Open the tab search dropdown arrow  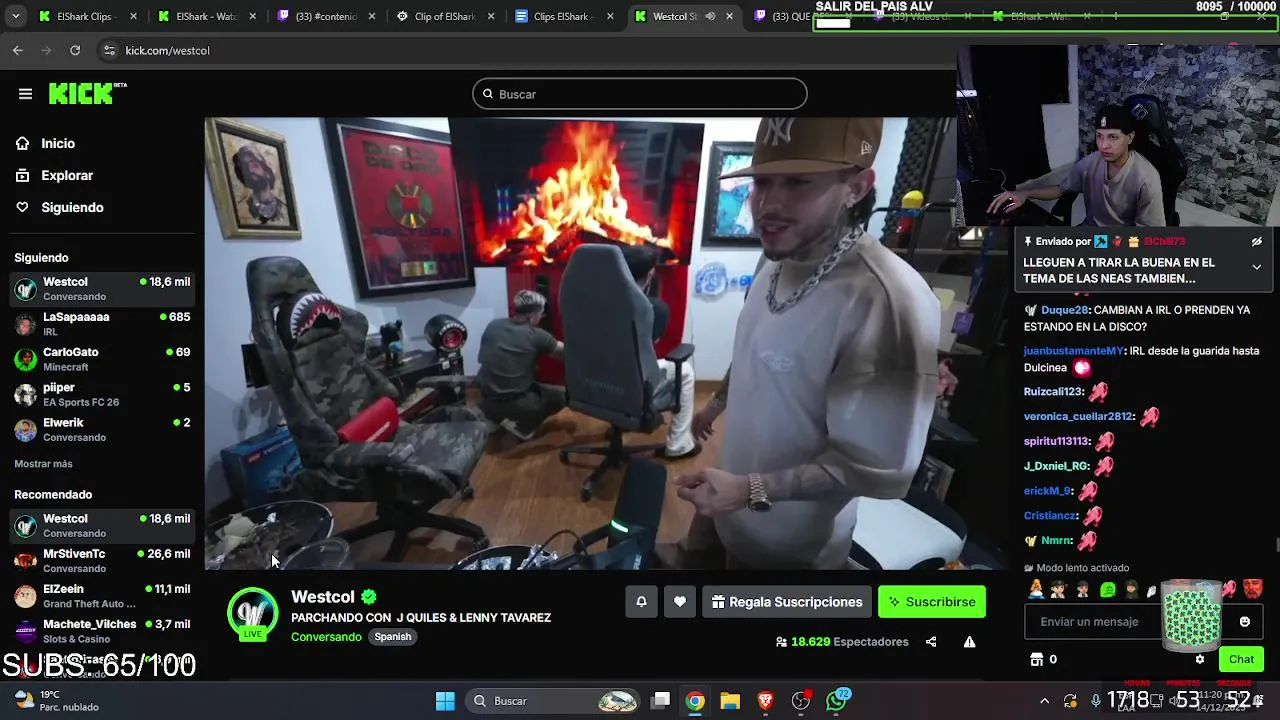(15, 16)
